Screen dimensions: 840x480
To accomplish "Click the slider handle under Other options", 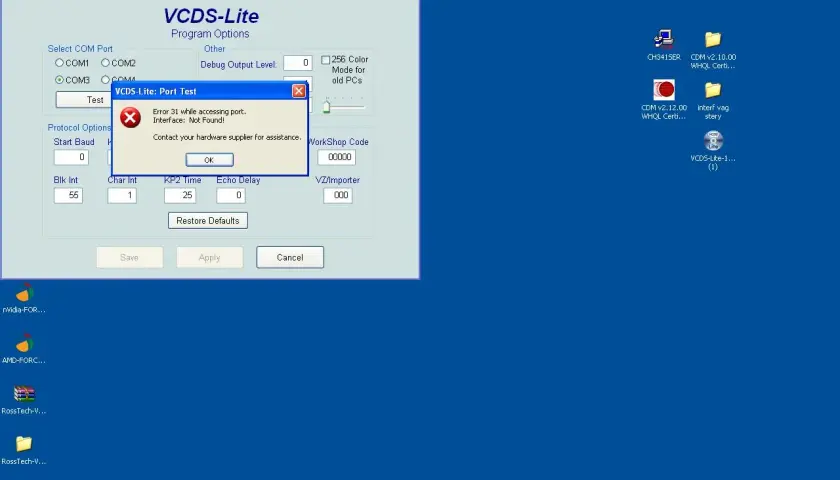I will pos(326,107).
